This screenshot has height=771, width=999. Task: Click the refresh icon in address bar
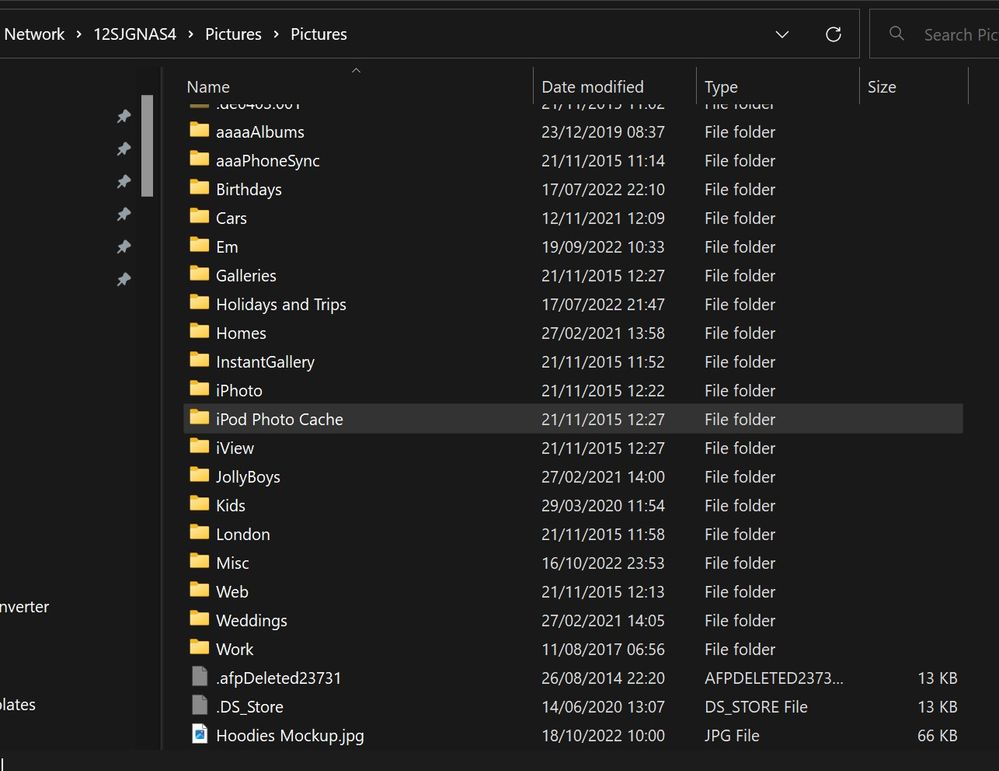click(833, 34)
